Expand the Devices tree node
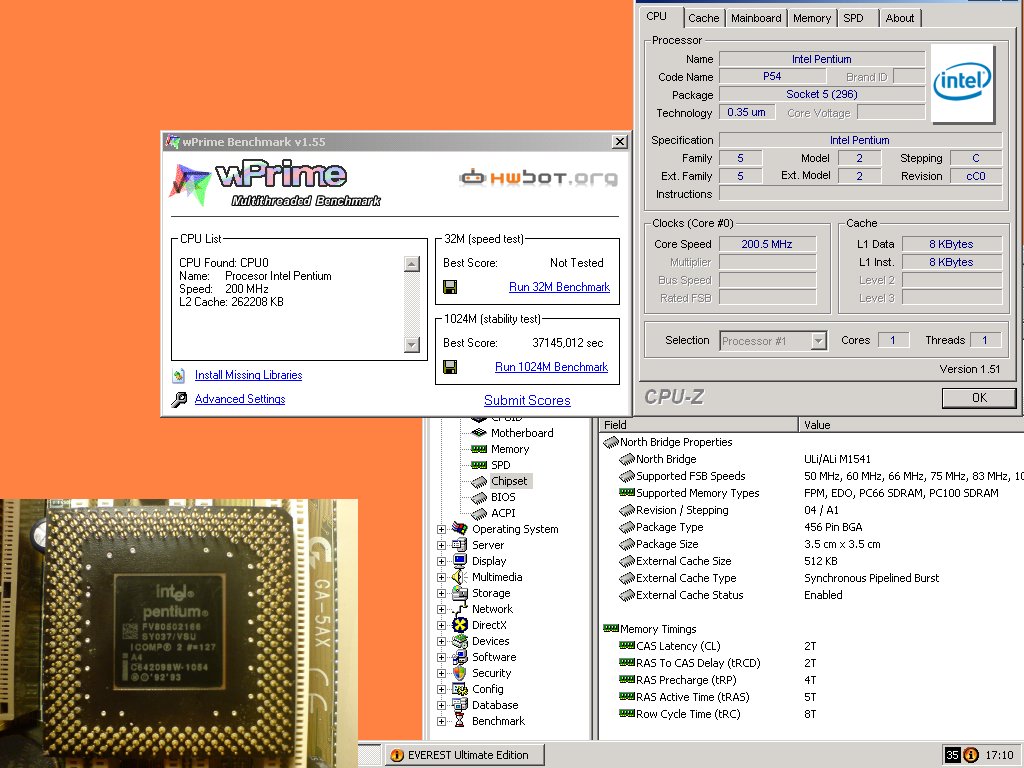 coord(441,641)
